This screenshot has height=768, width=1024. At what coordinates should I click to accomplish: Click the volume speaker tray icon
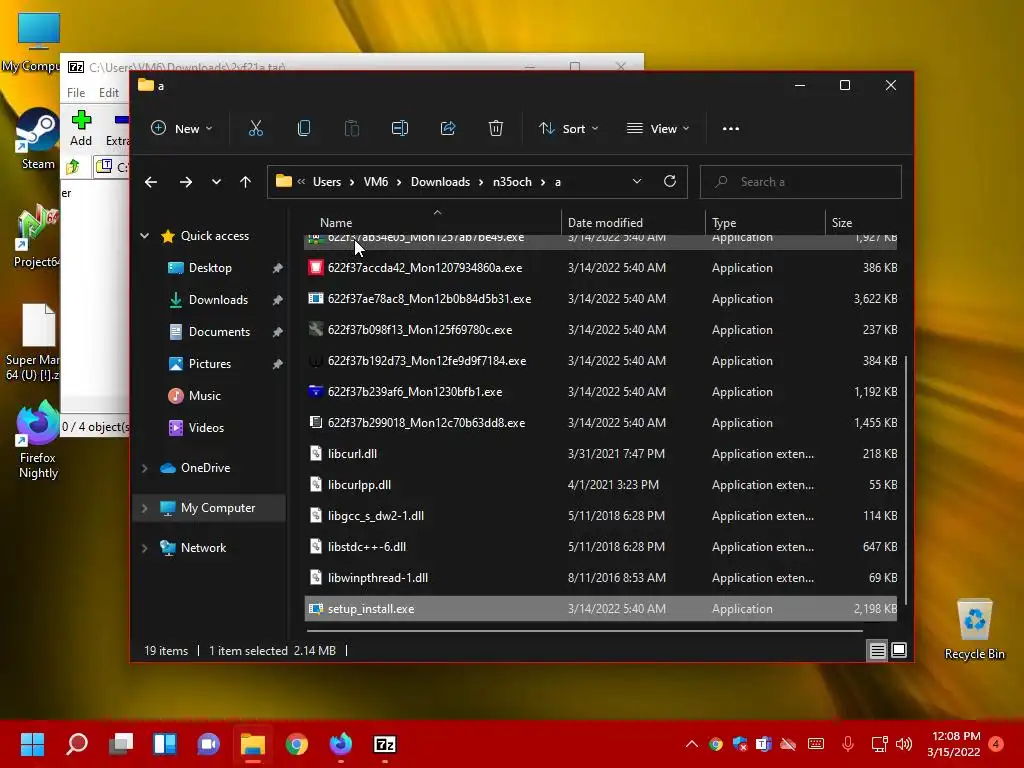[x=904, y=744]
